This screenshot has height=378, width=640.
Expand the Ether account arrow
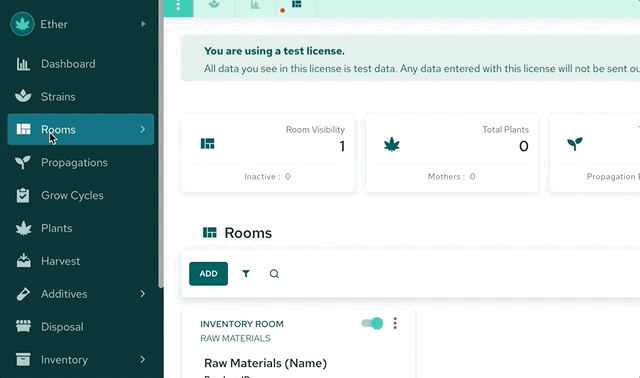[x=143, y=24]
